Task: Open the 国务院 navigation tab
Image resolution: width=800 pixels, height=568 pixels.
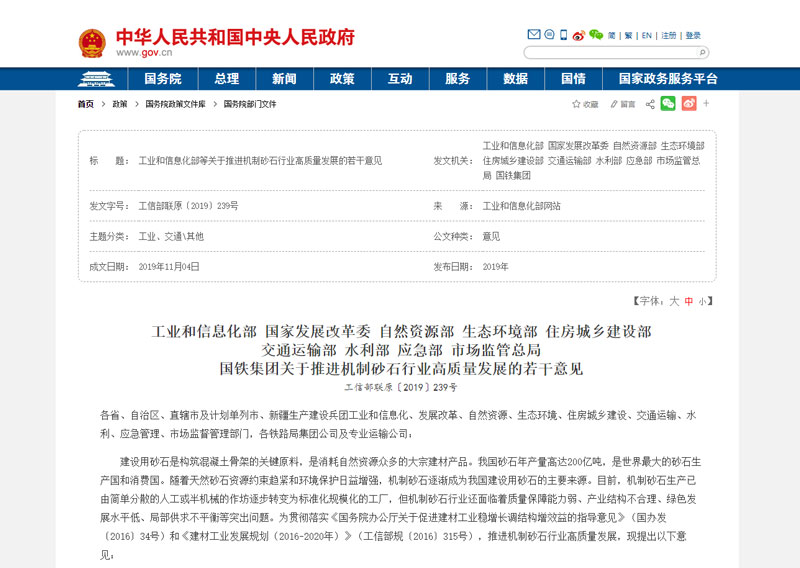Action: pos(163,79)
